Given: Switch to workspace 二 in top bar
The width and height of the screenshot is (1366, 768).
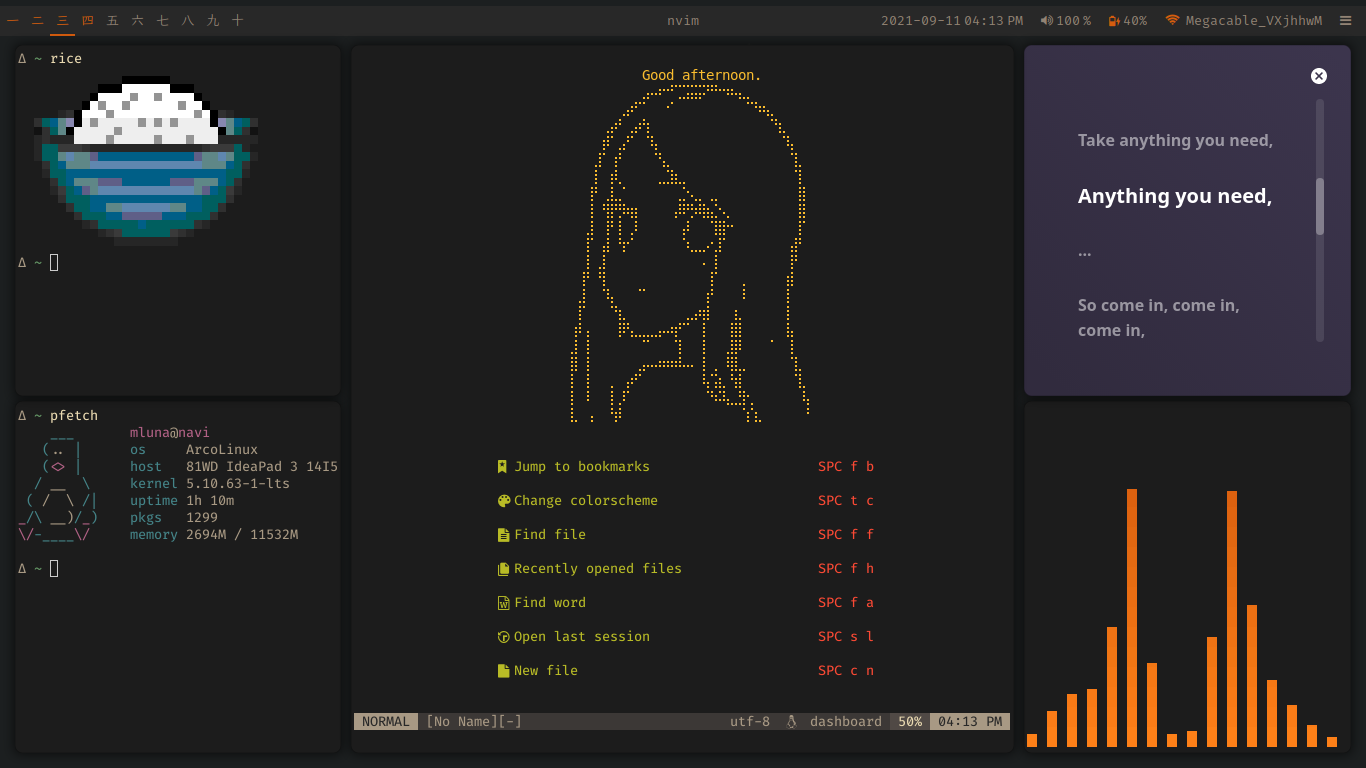Looking at the screenshot, I should tap(37, 20).
